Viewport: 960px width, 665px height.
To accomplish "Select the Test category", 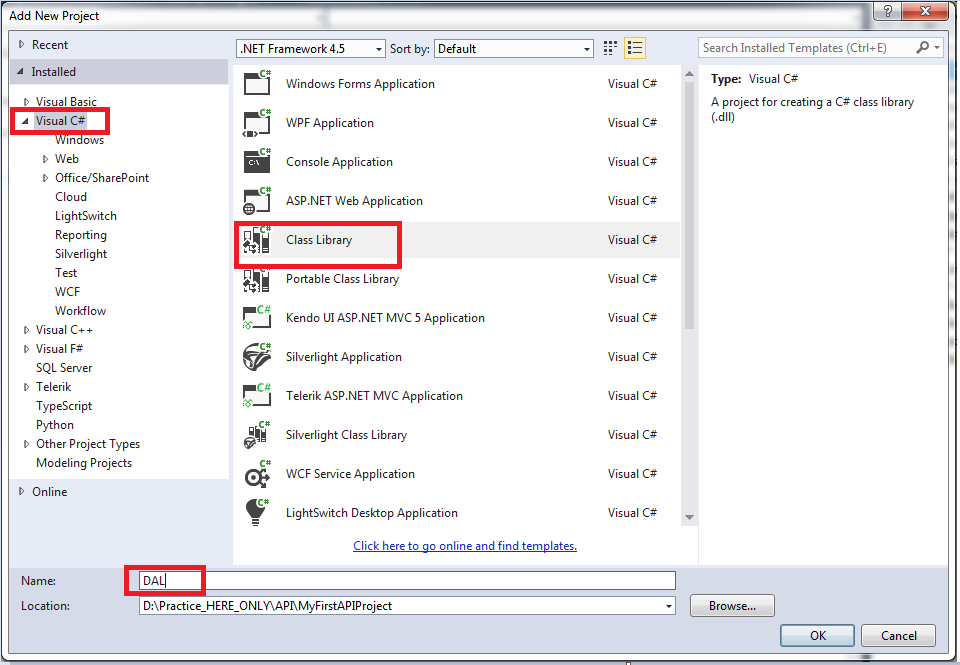I will click(x=66, y=273).
